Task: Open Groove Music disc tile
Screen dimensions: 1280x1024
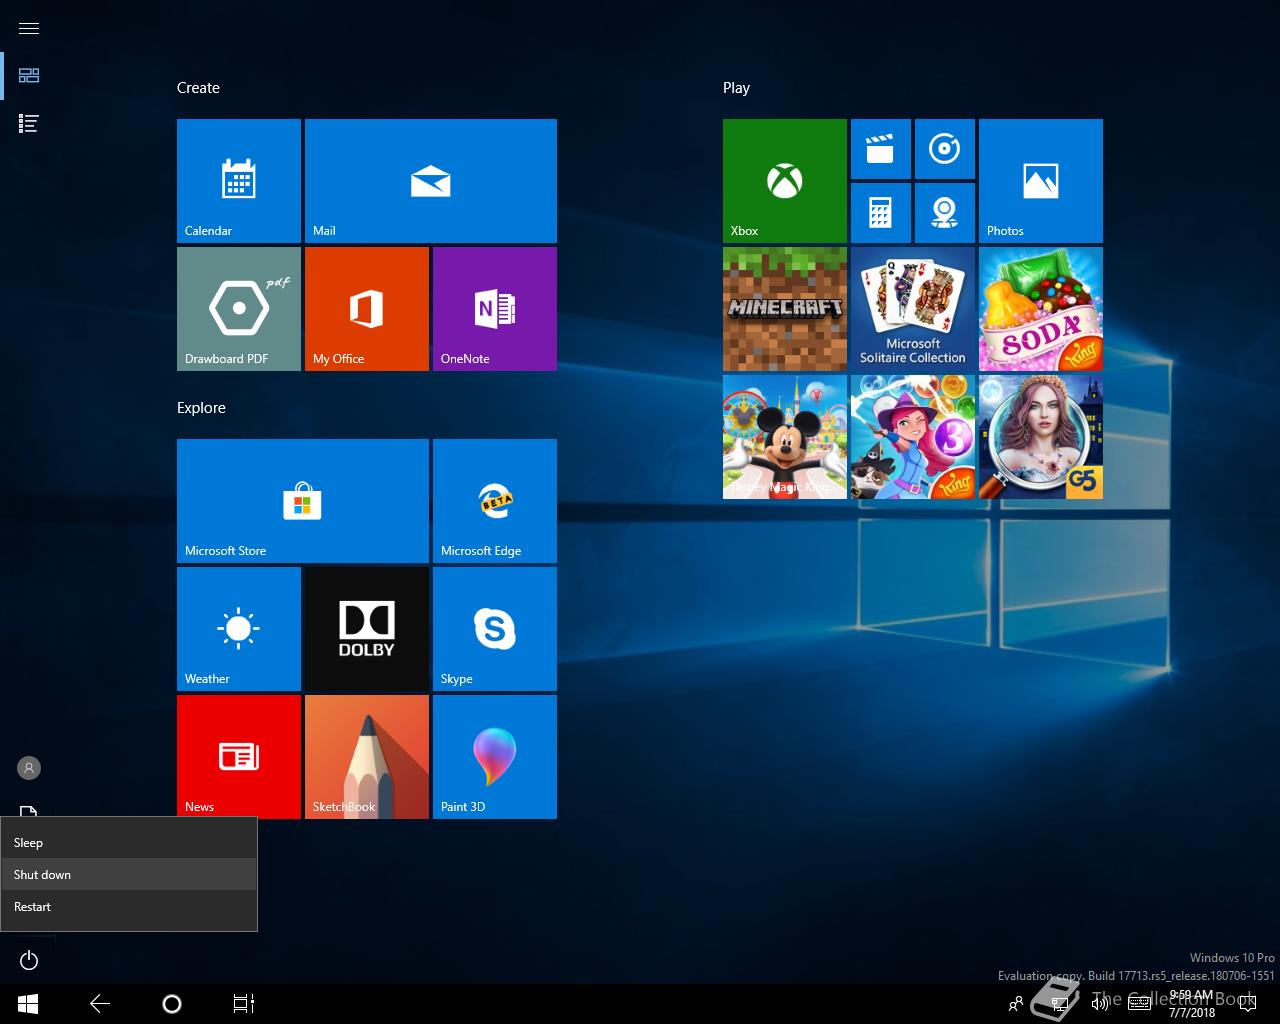Action: [x=945, y=149]
